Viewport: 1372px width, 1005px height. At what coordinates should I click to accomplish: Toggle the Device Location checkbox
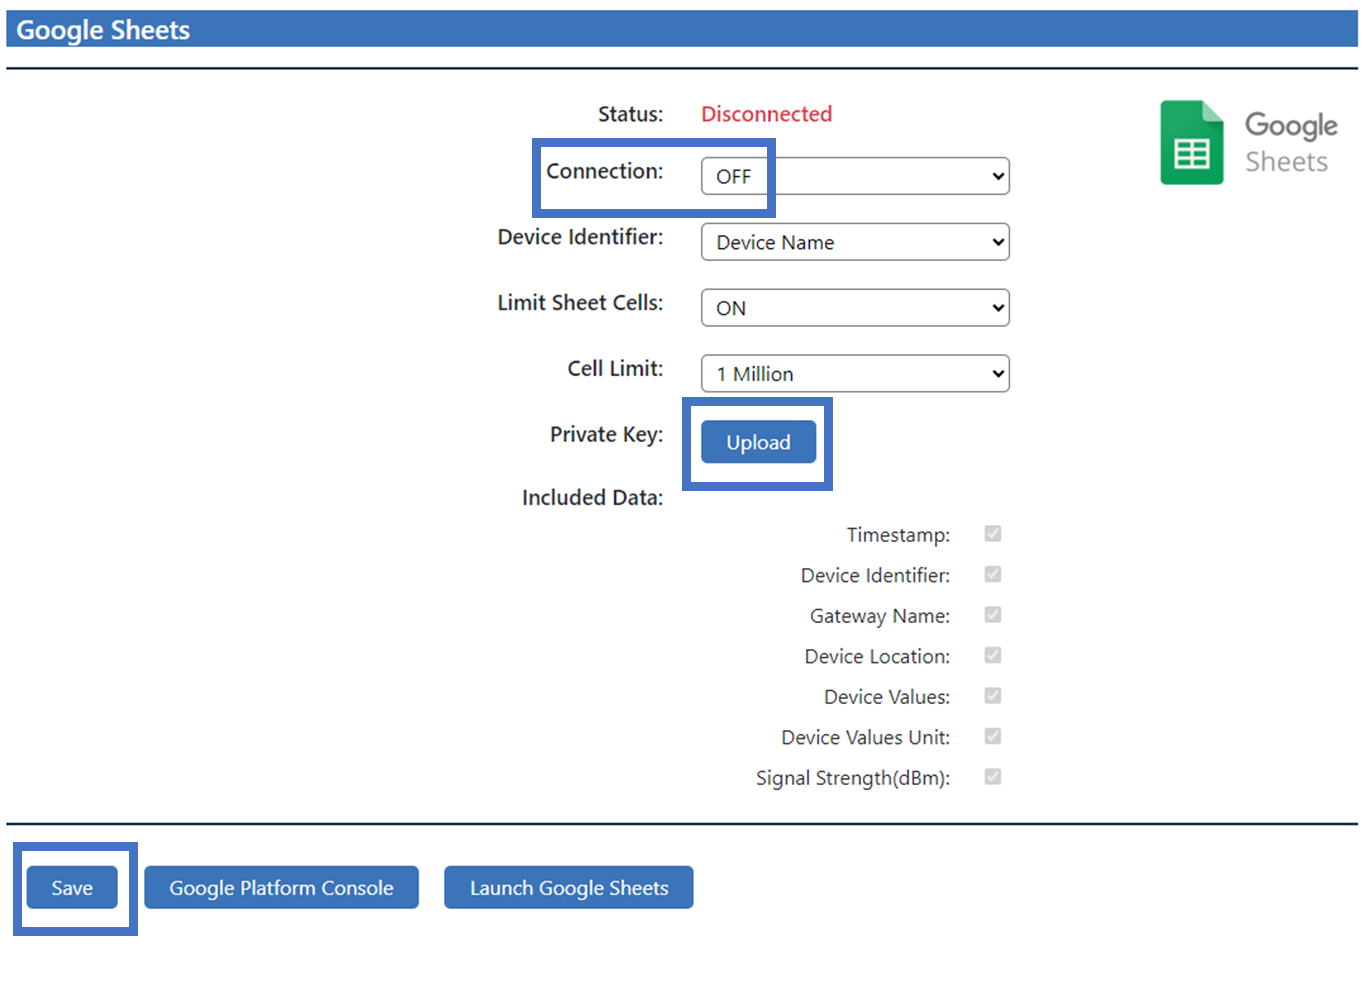point(992,655)
